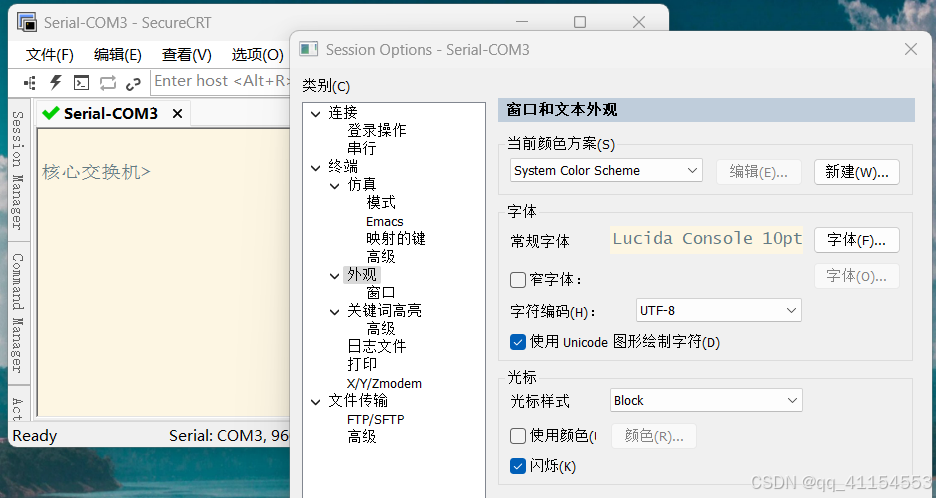Select 连接 in category tree
Screen dimensions: 936x498
pyautogui.click(x=343, y=113)
